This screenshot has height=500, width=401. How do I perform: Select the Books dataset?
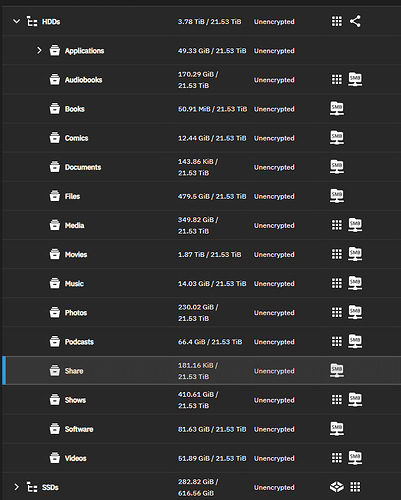point(75,109)
